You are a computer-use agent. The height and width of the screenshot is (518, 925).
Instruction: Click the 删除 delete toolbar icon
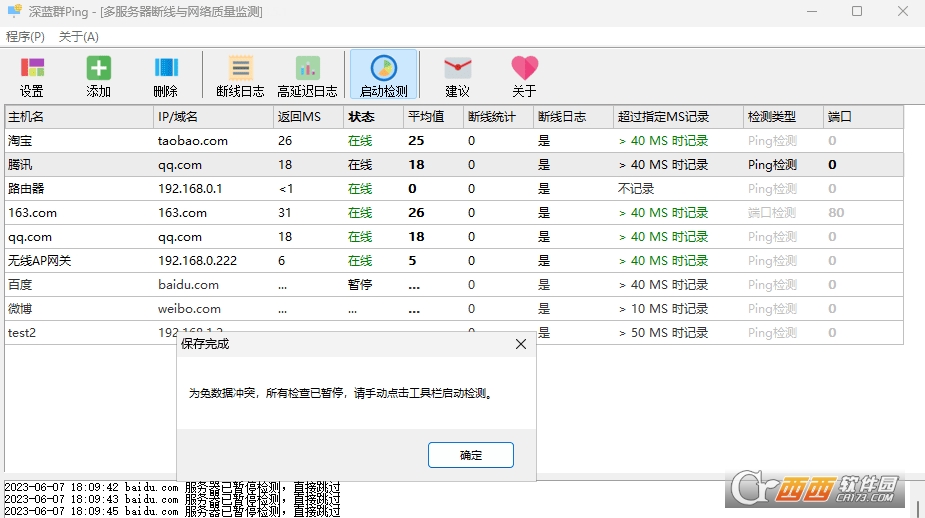[166, 76]
